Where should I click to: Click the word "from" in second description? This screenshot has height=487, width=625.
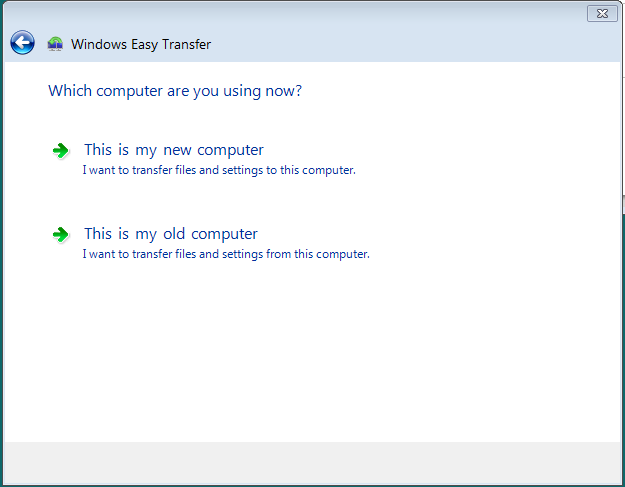pos(278,254)
